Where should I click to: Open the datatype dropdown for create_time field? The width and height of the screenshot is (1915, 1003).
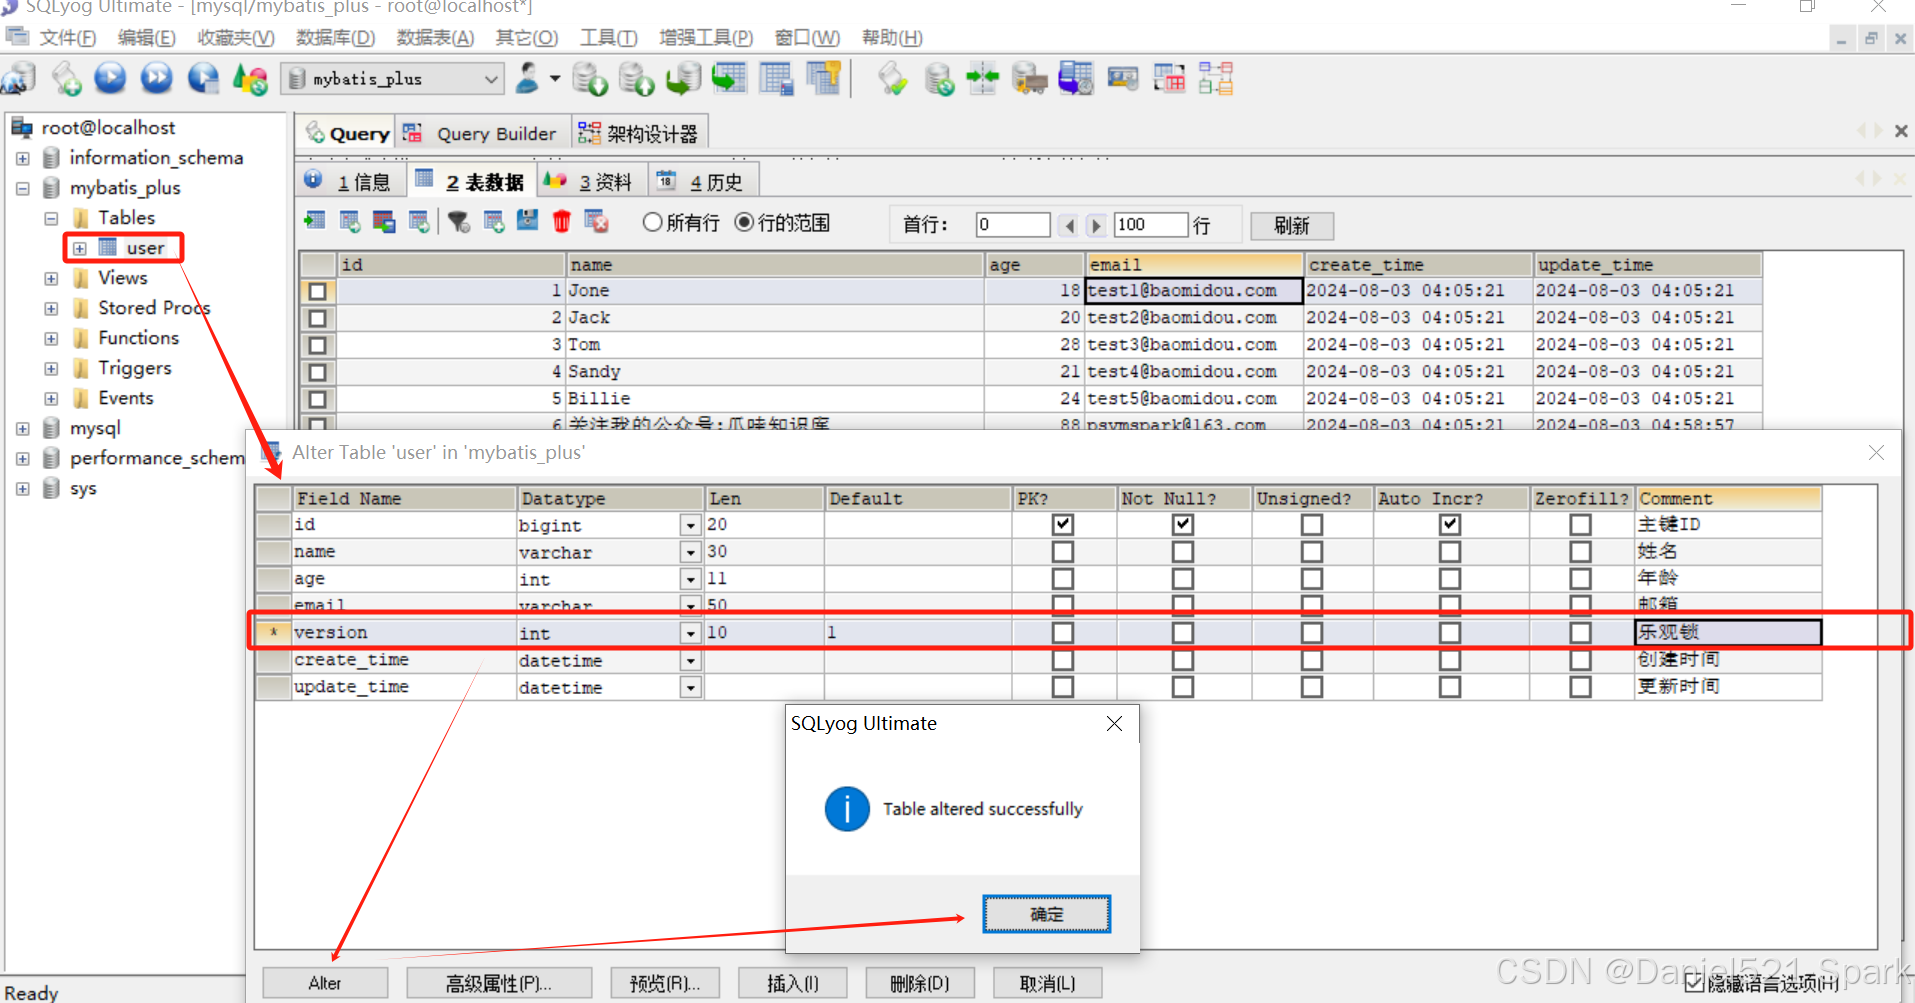(x=690, y=661)
